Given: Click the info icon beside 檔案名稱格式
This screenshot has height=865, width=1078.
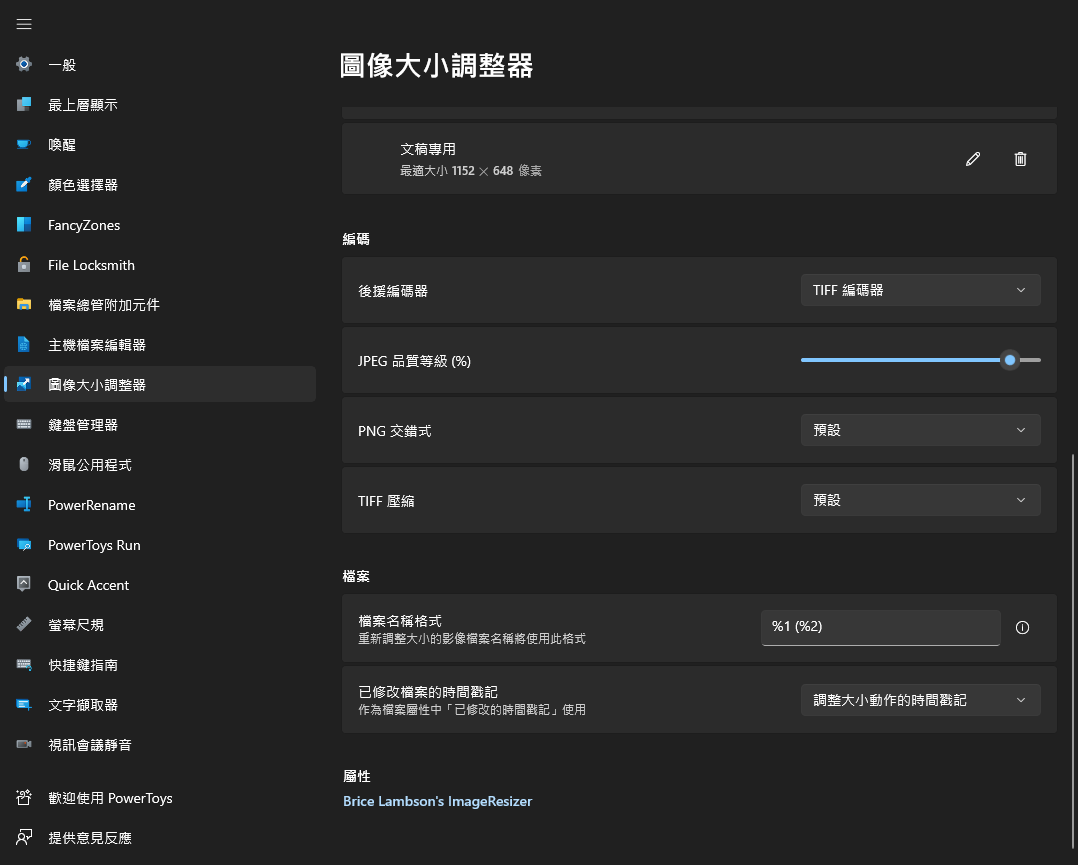Looking at the screenshot, I should point(1022,627).
